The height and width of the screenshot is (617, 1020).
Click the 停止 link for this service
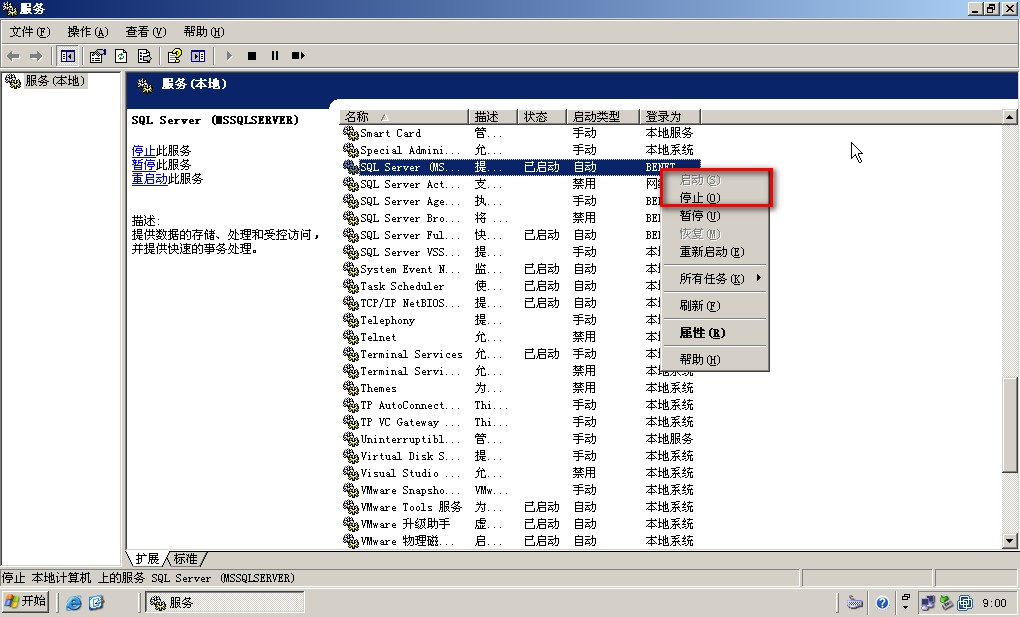click(x=143, y=150)
